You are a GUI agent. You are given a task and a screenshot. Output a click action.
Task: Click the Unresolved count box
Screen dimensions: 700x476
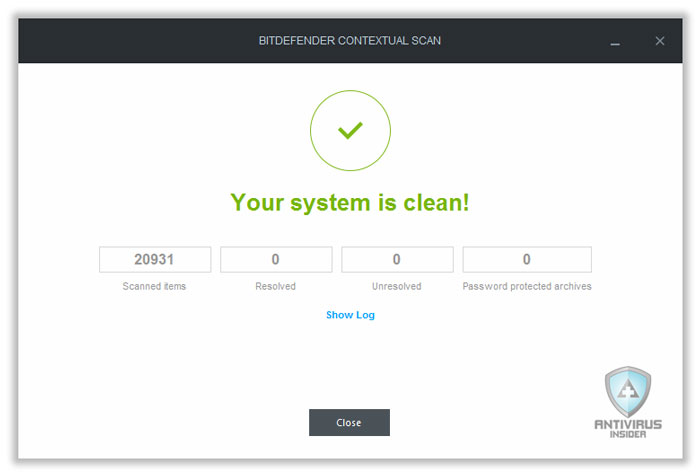point(397,259)
